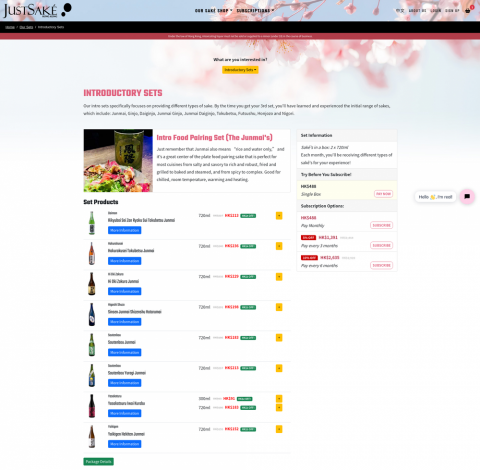This screenshot has height=470, width=480.
Task: More Information for Hakurakusei Tokubetsu Junmai
Action: click(124, 261)
